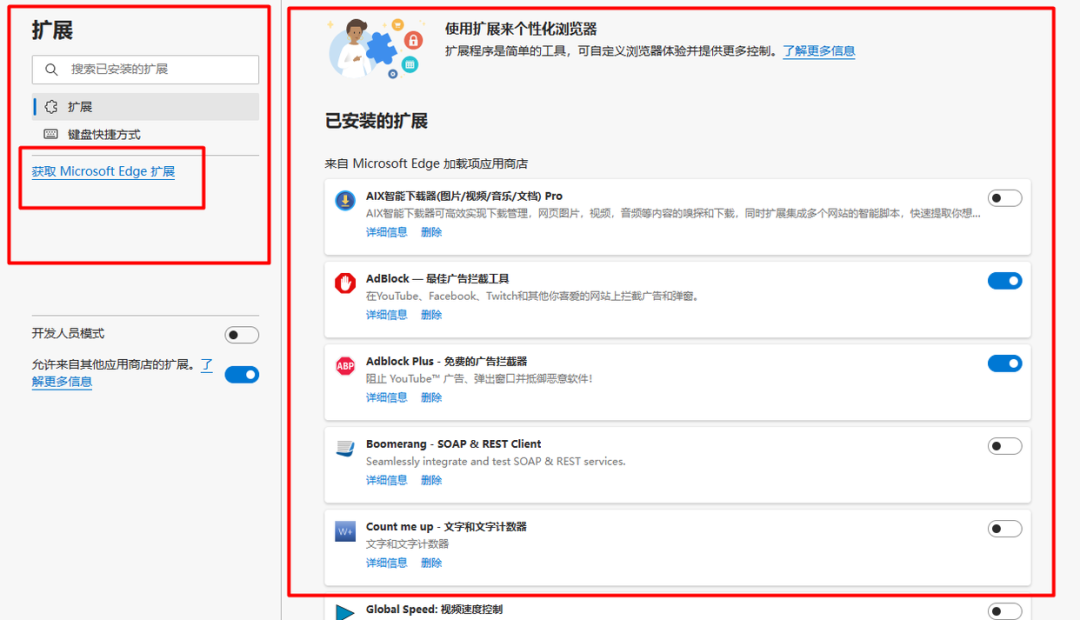The height and width of the screenshot is (620, 1080).
Task: Click 删除 for AdBlock 最佳广告拦截工具
Action: coord(431,315)
